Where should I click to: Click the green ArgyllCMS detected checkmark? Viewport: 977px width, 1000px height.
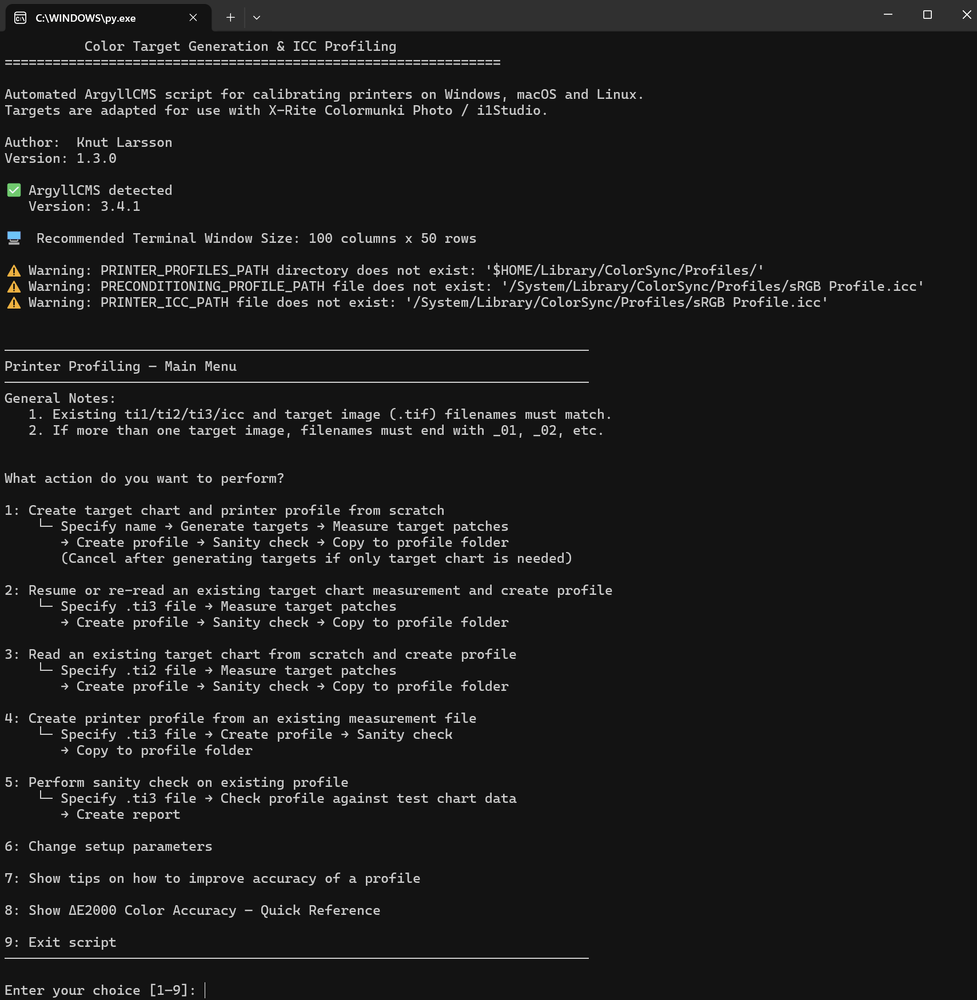[x=14, y=190]
